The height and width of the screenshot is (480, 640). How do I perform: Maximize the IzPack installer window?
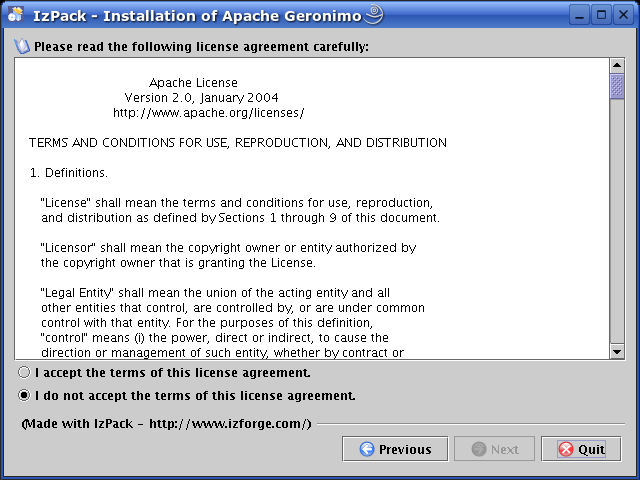601,15
